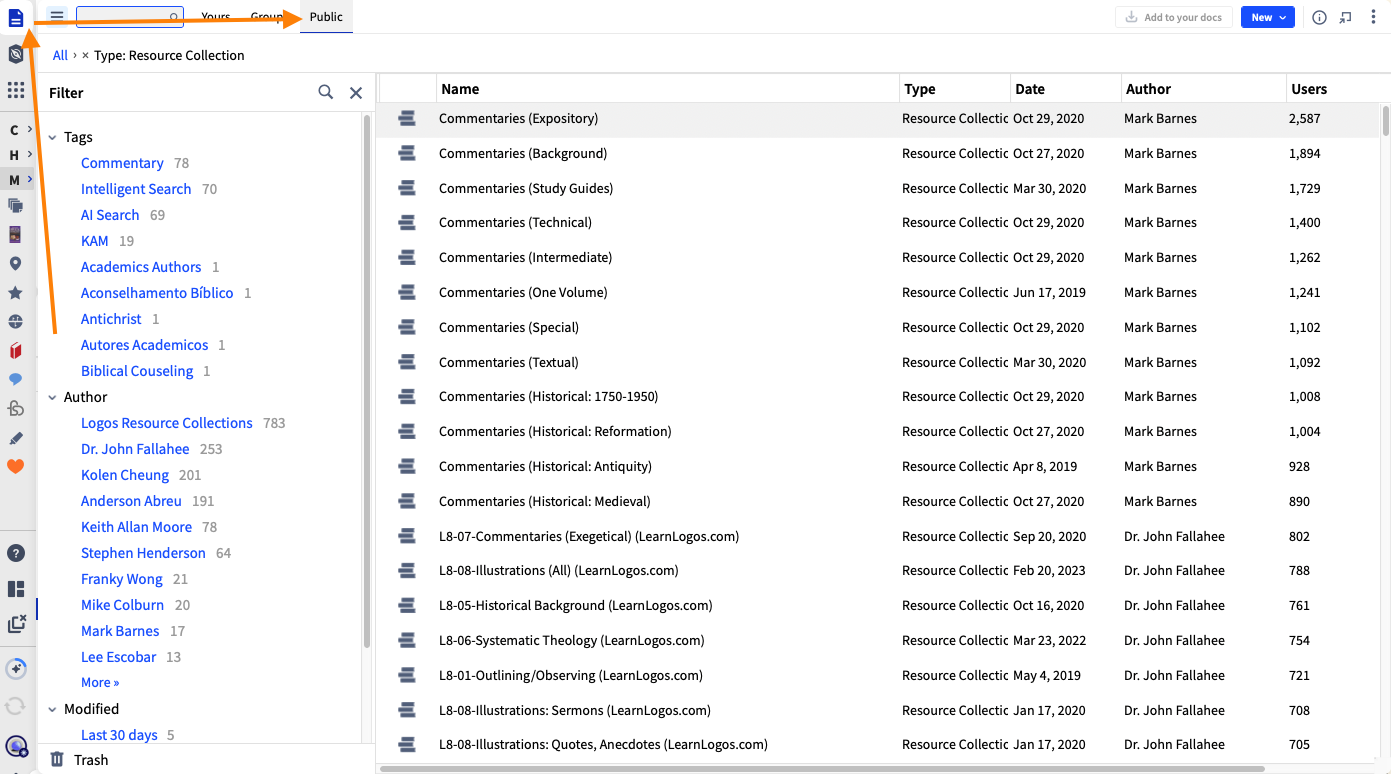Show more authors with More »
The height and width of the screenshot is (774, 1391).
(x=100, y=682)
